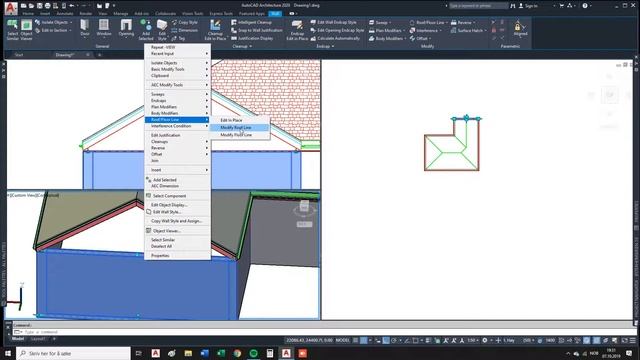Open Spotify from the Windows taskbar
Image resolution: width=640 pixels, height=360 pixels.
coord(253,353)
